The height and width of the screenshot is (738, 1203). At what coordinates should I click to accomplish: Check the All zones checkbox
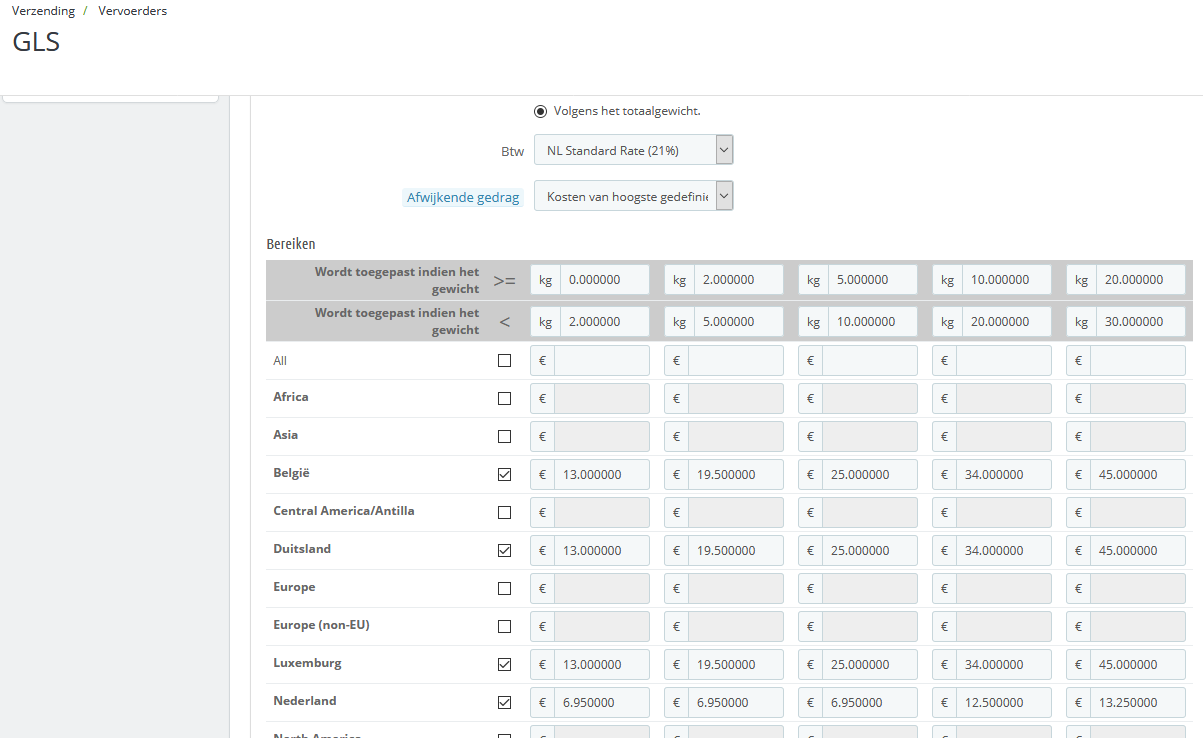[x=504, y=361]
